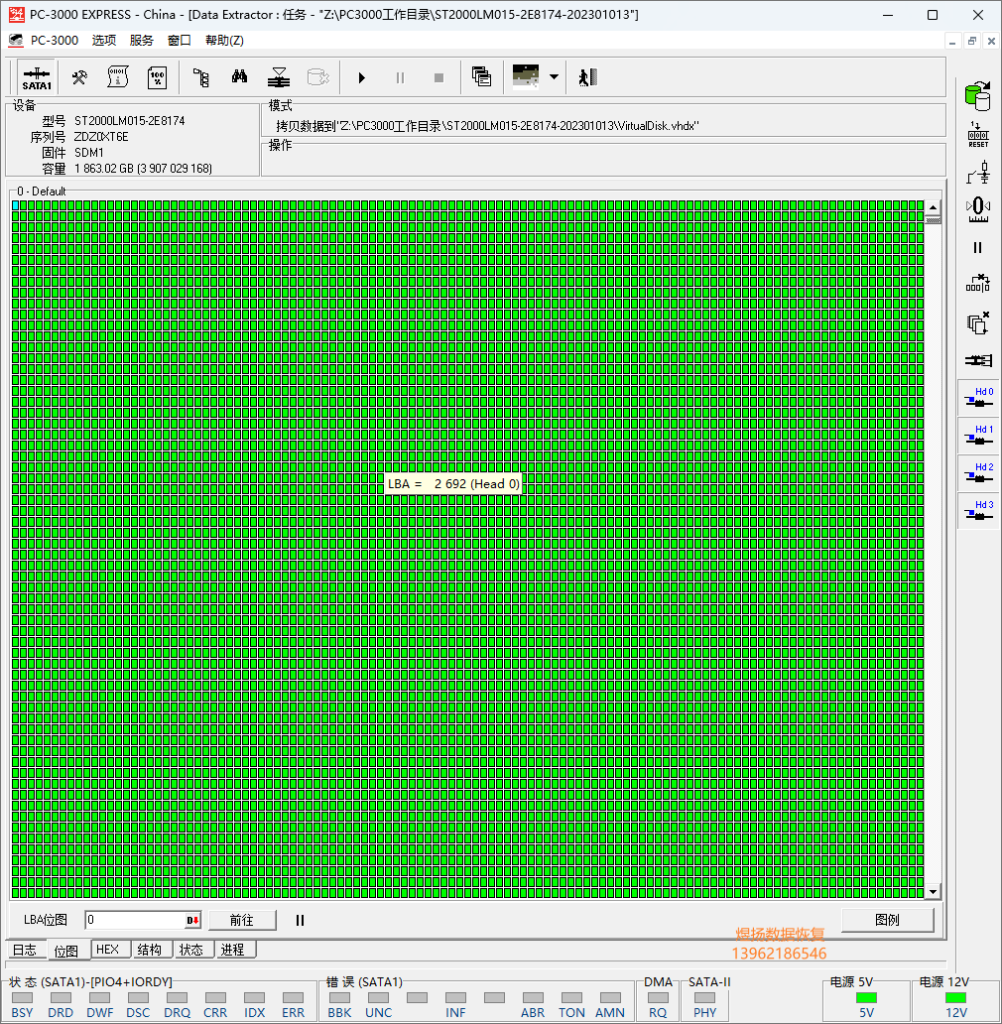The image size is (1002, 1024).
Task: Open the 帮助(Z) menu
Action: point(224,40)
